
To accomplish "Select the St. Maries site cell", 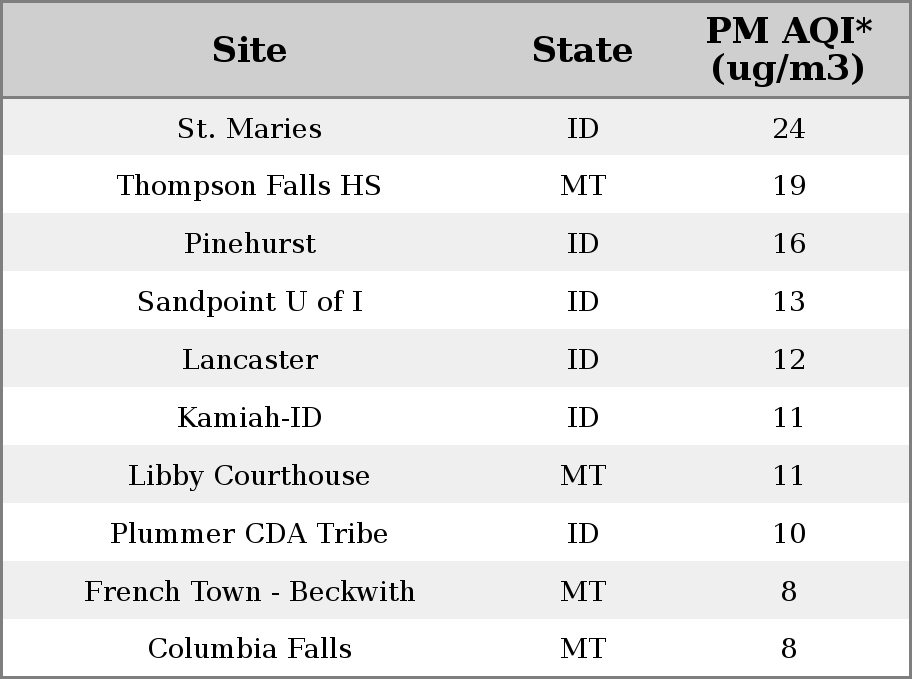I will (x=249, y=128).
